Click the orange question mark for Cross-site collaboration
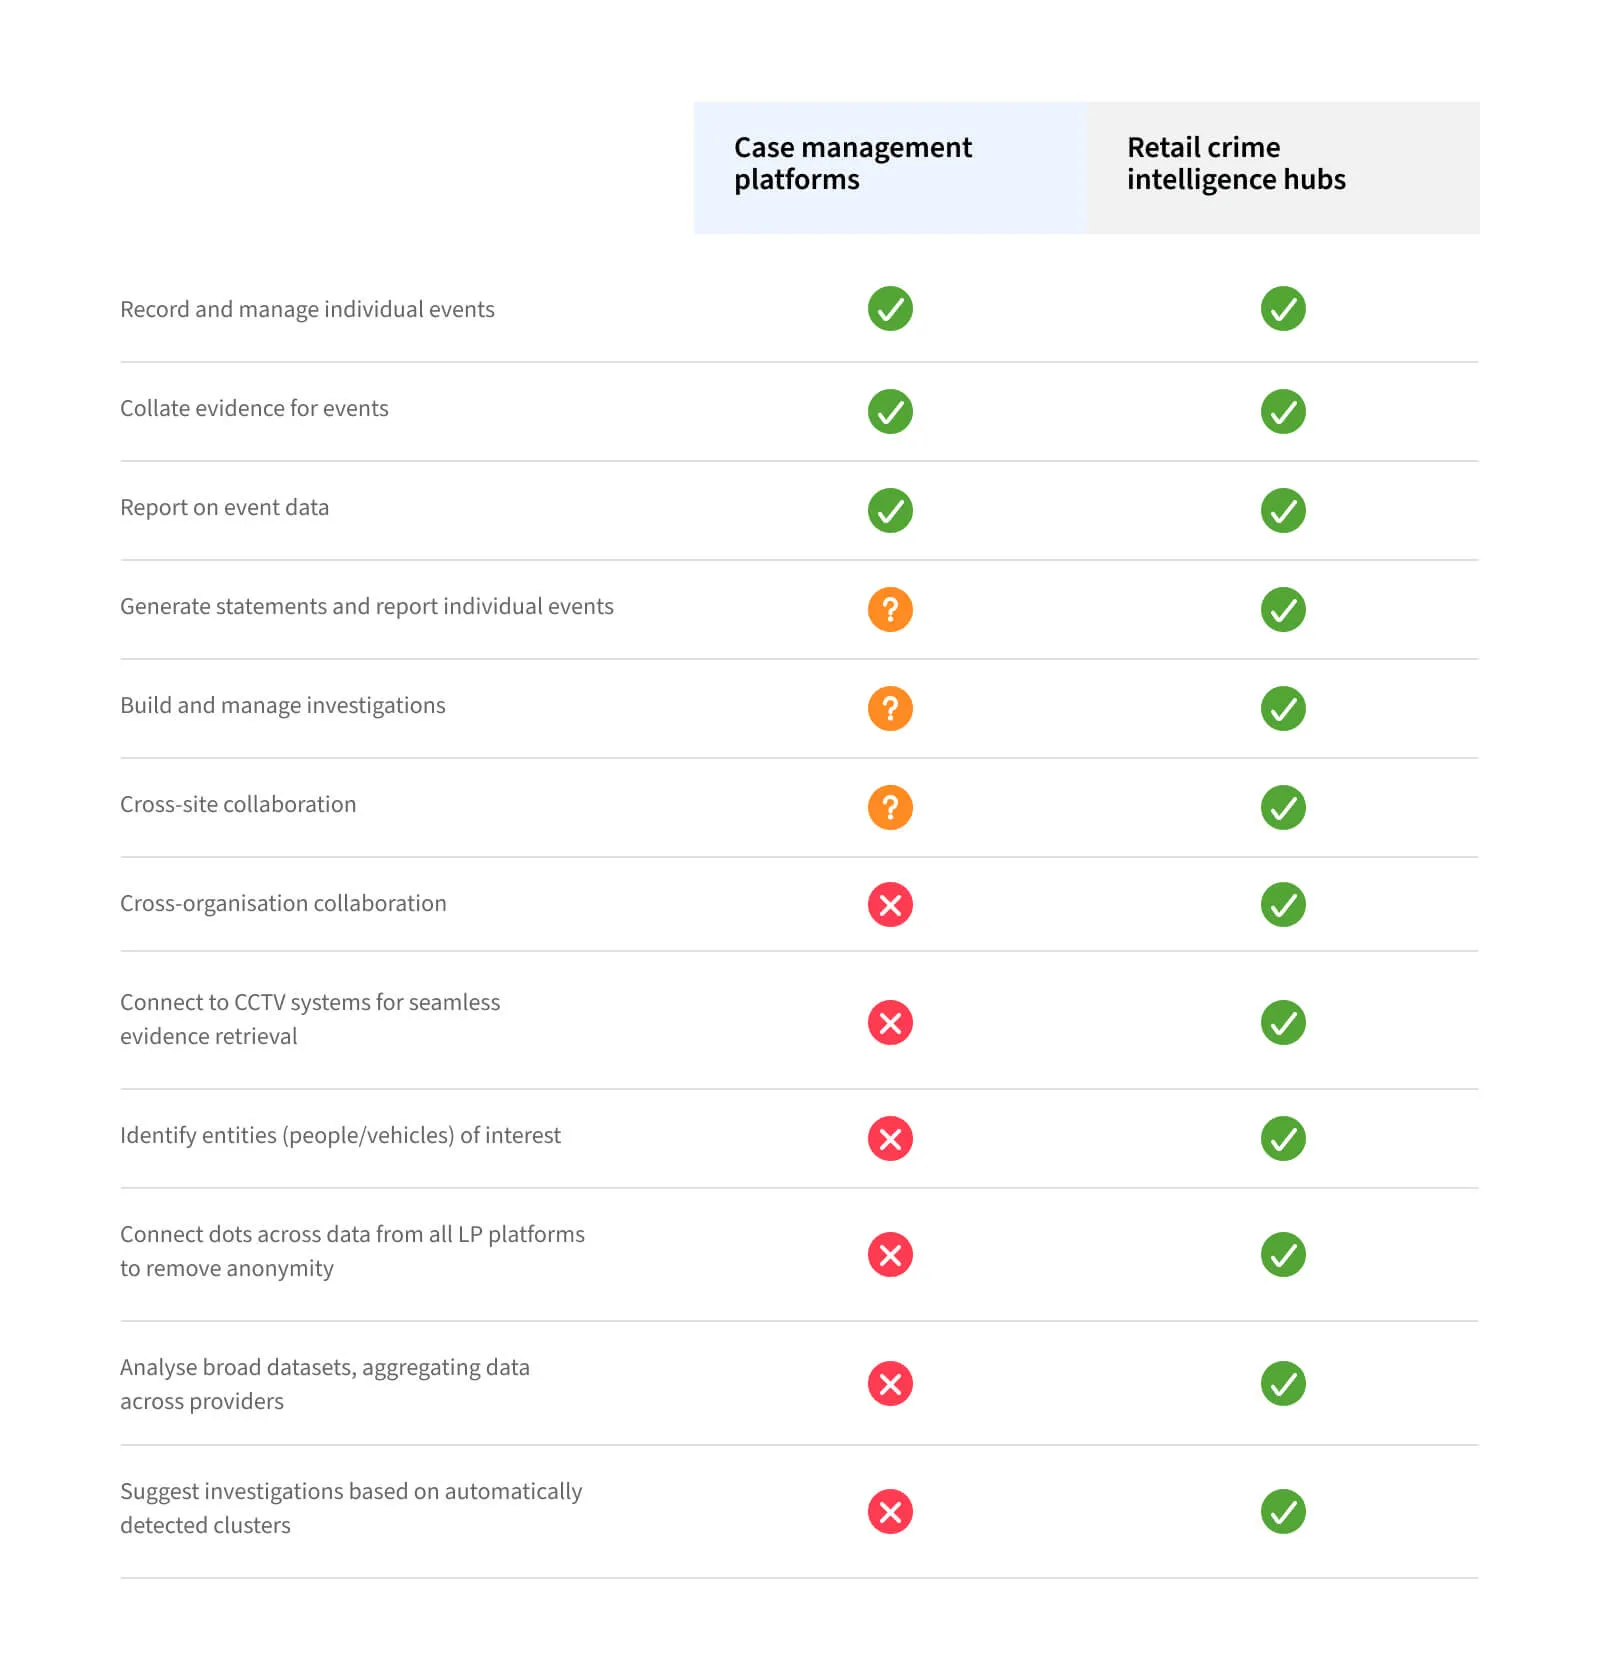Viewport: 1600px width, 1680px height. tap(890, 807)
